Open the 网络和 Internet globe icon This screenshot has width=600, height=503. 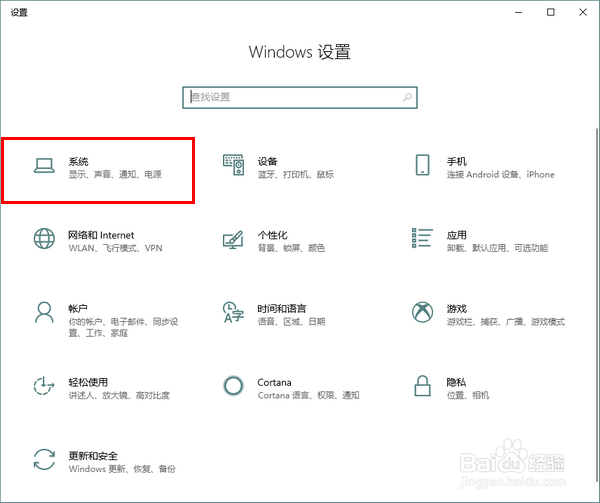click(44, 239)
